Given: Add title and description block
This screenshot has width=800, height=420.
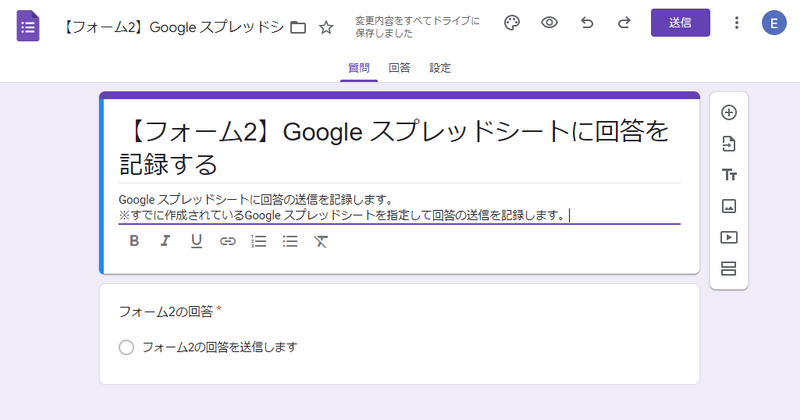Looking at the screenshot, I should pyautogui.click(x=729, y=175).
